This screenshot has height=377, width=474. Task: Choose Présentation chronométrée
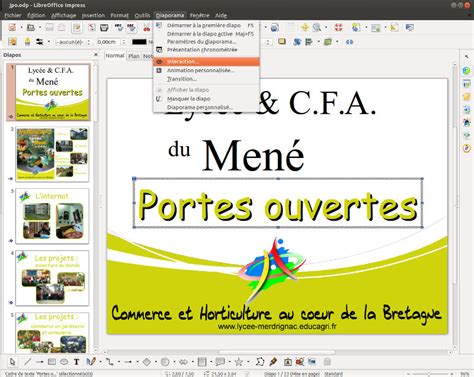(x=206, y=50)
